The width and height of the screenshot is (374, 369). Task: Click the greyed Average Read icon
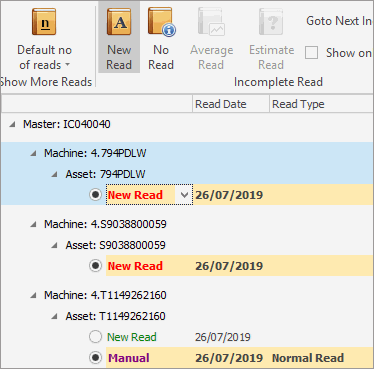(211, 22)
